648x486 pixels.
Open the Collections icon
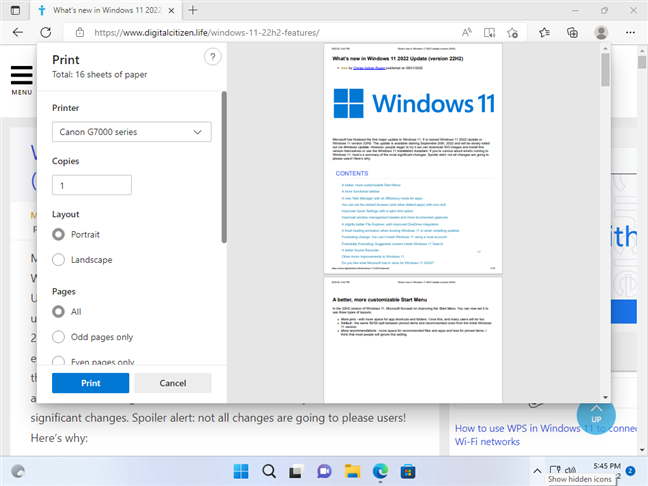click(x=572, y=32)
